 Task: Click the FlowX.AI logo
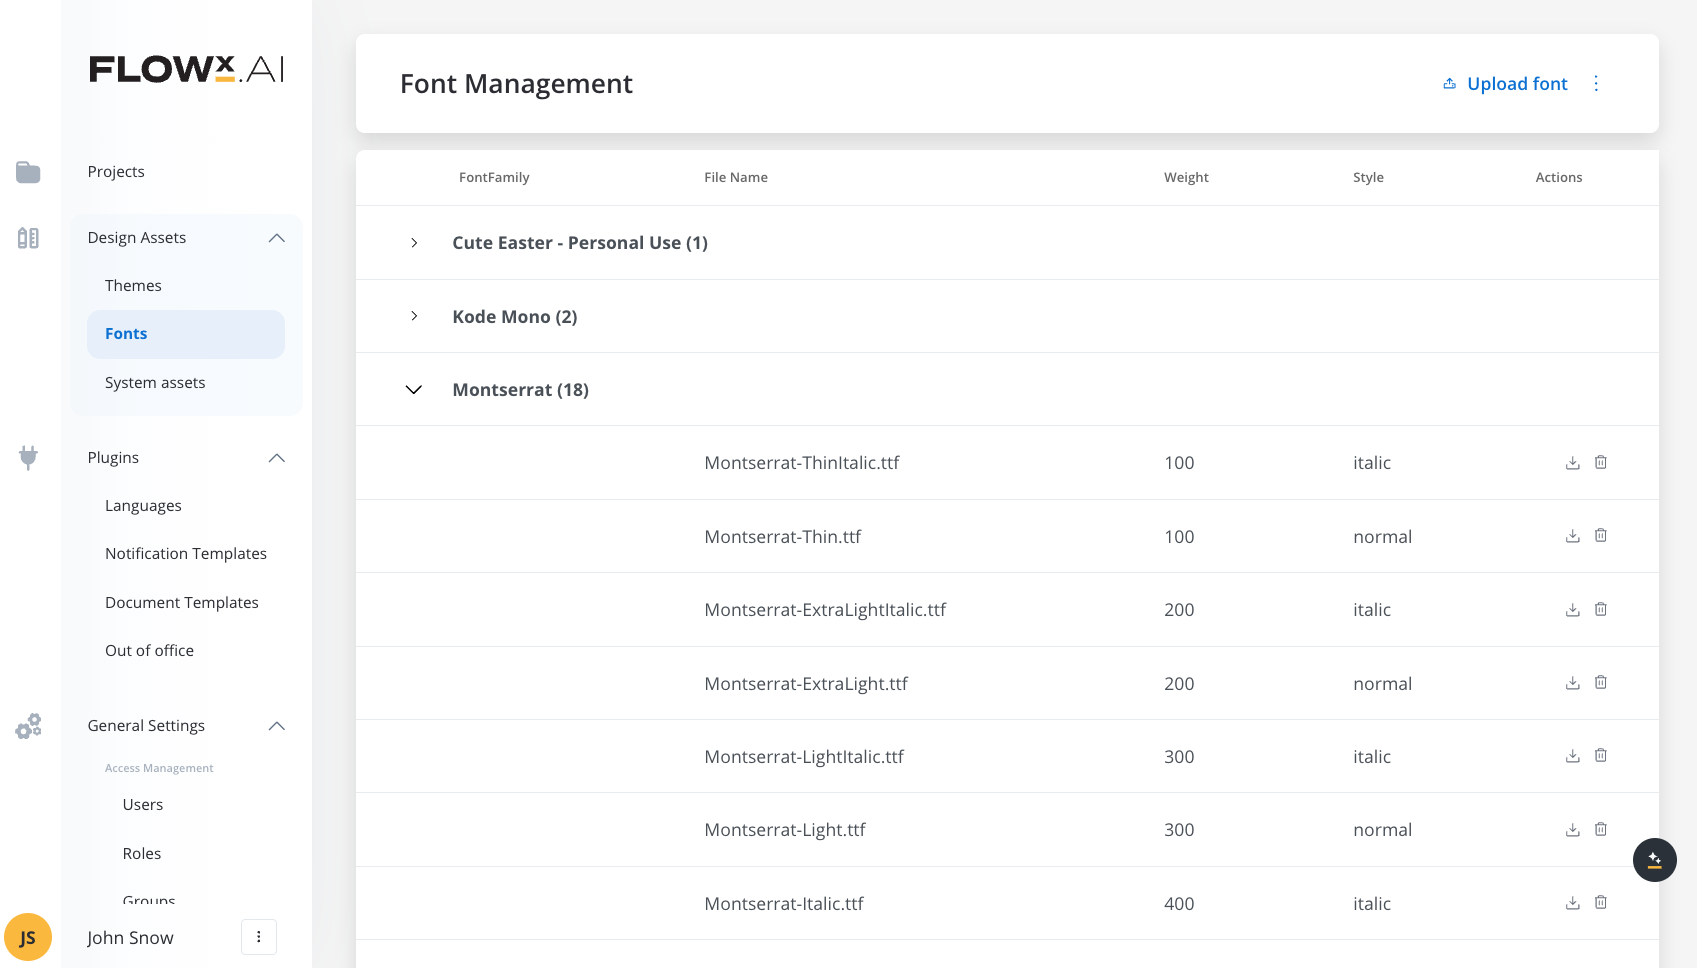point(186,69)
